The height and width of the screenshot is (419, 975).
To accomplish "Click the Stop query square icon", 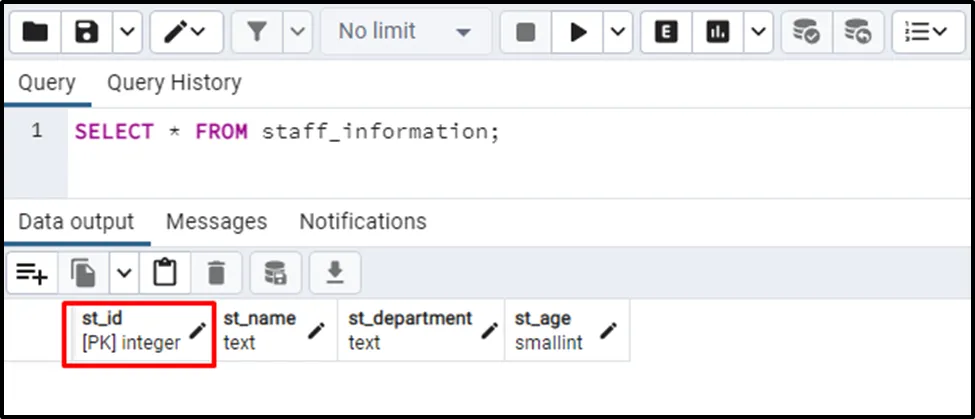I will pyautogui.click(x=526, y=32).
